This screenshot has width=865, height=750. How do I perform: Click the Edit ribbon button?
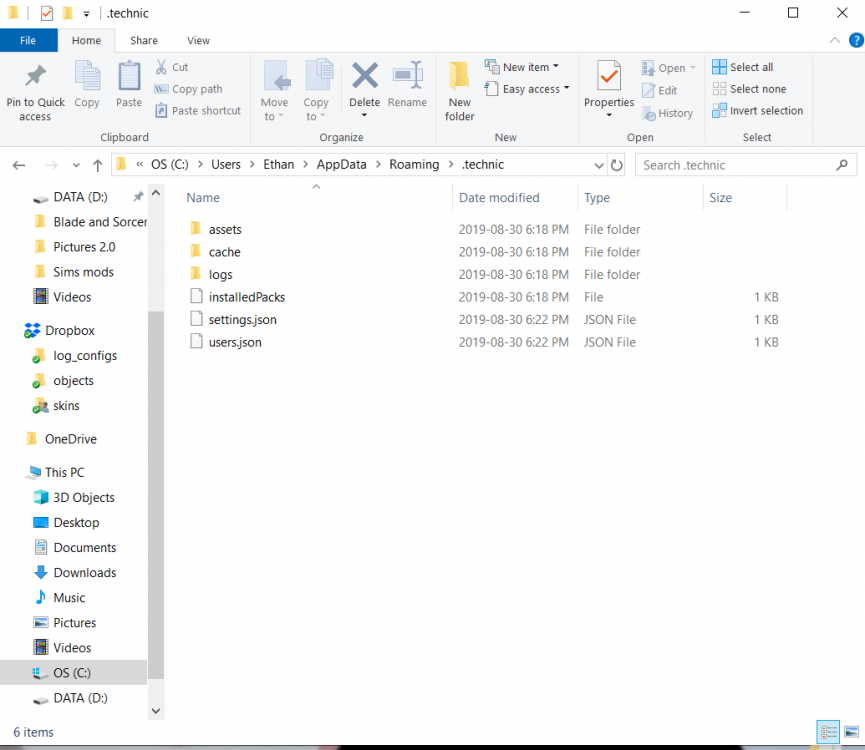click(659, 90)
